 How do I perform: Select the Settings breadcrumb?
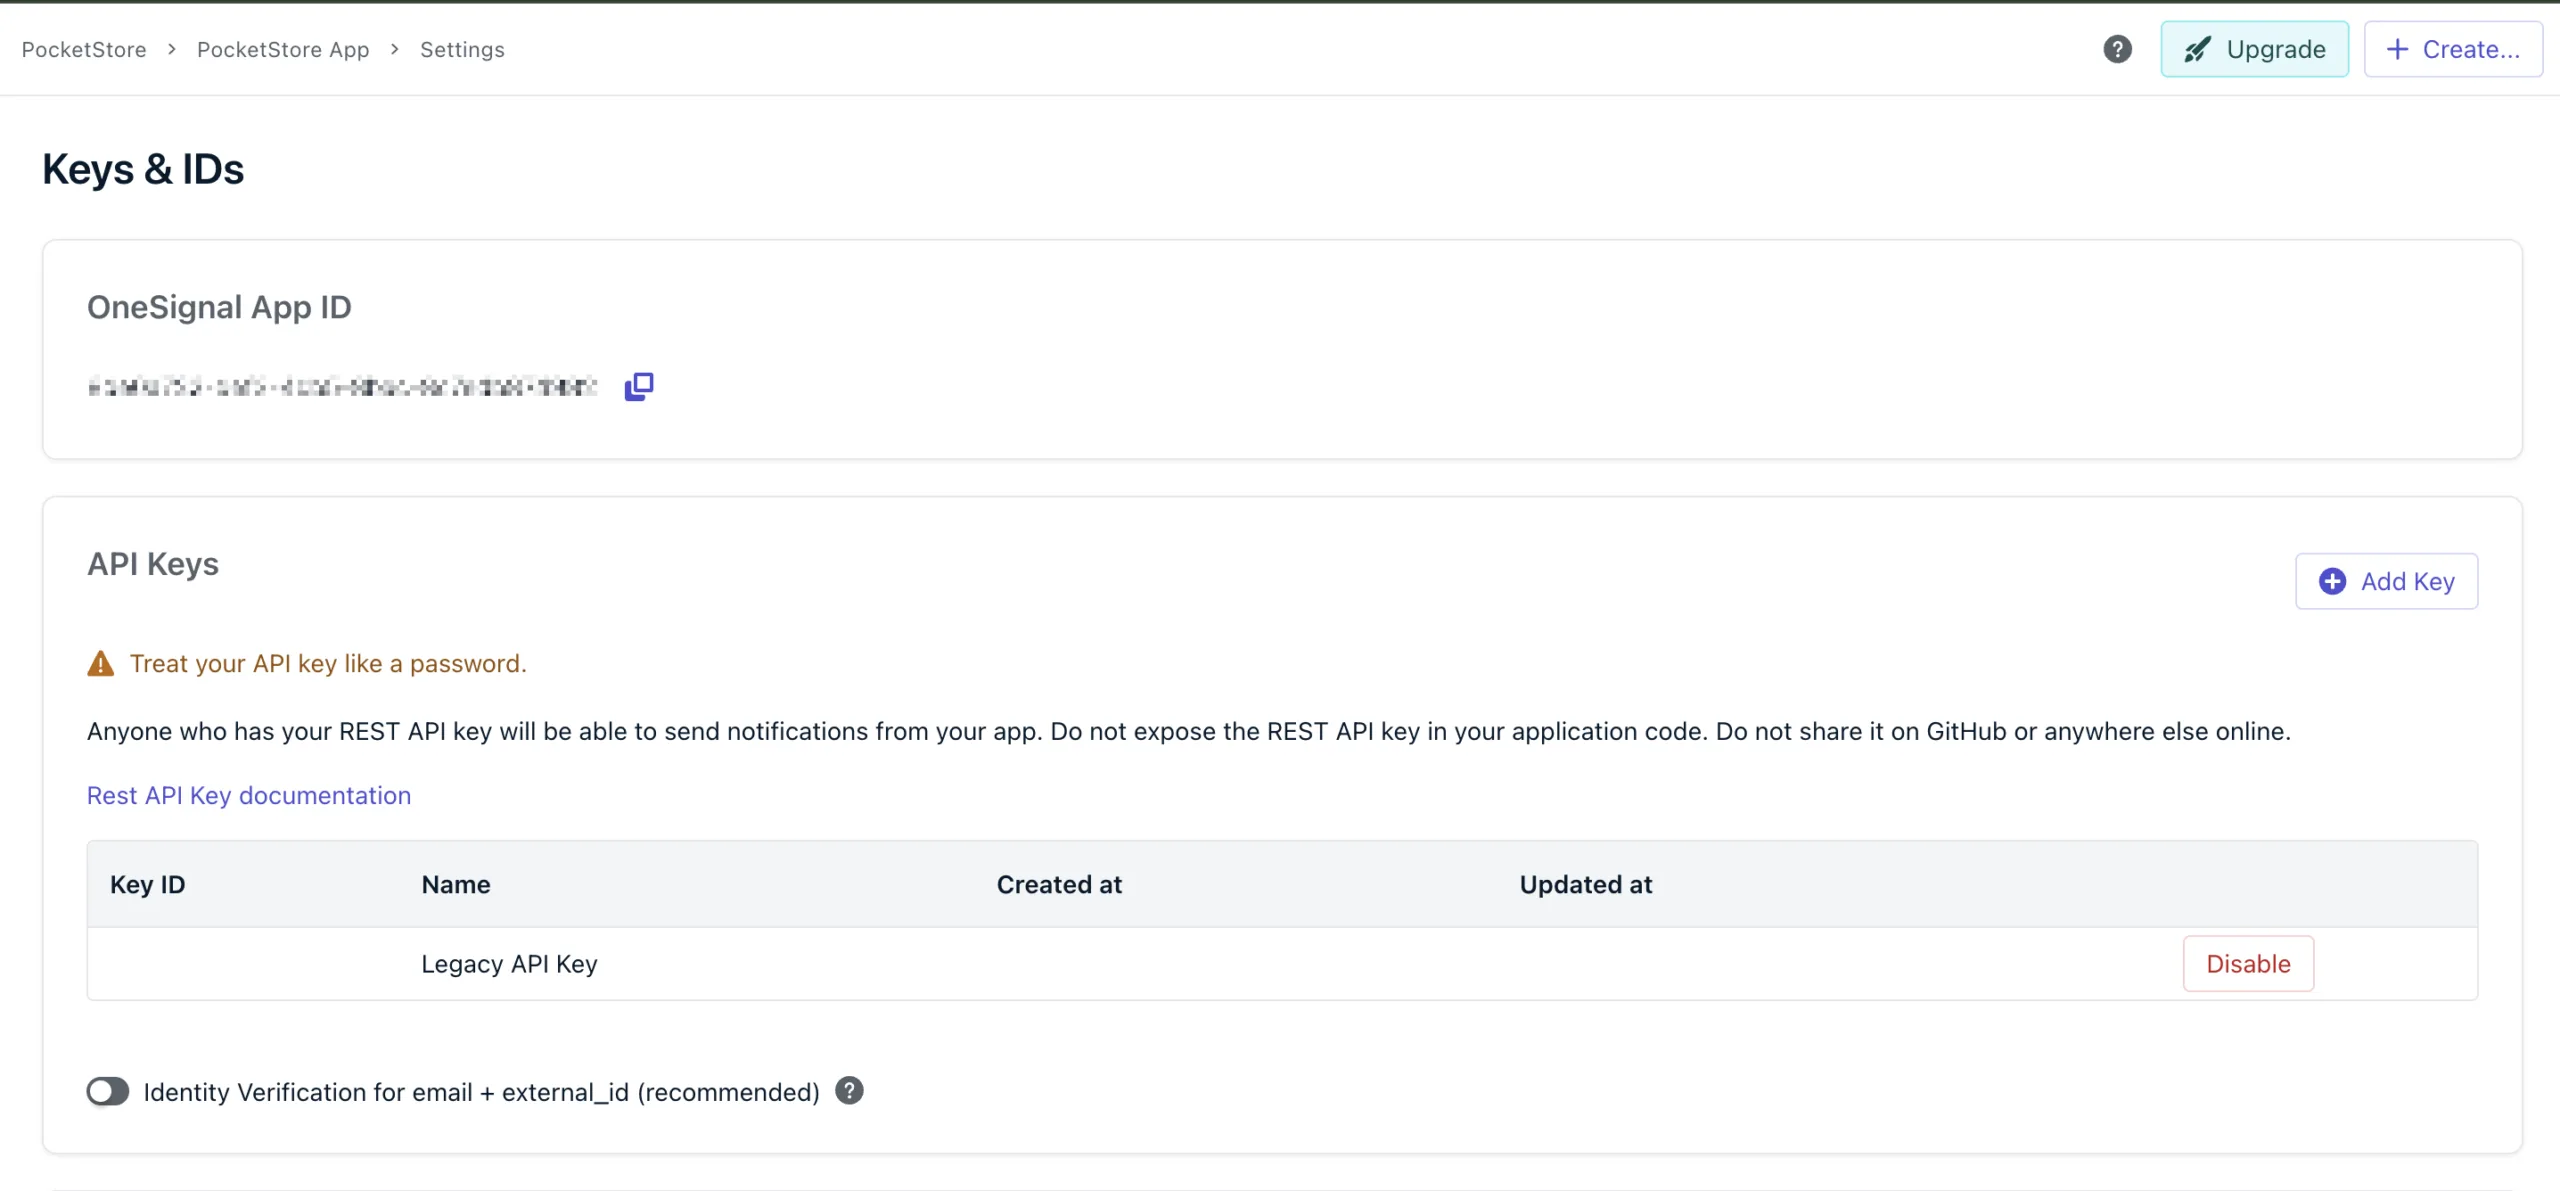(462, 50)
